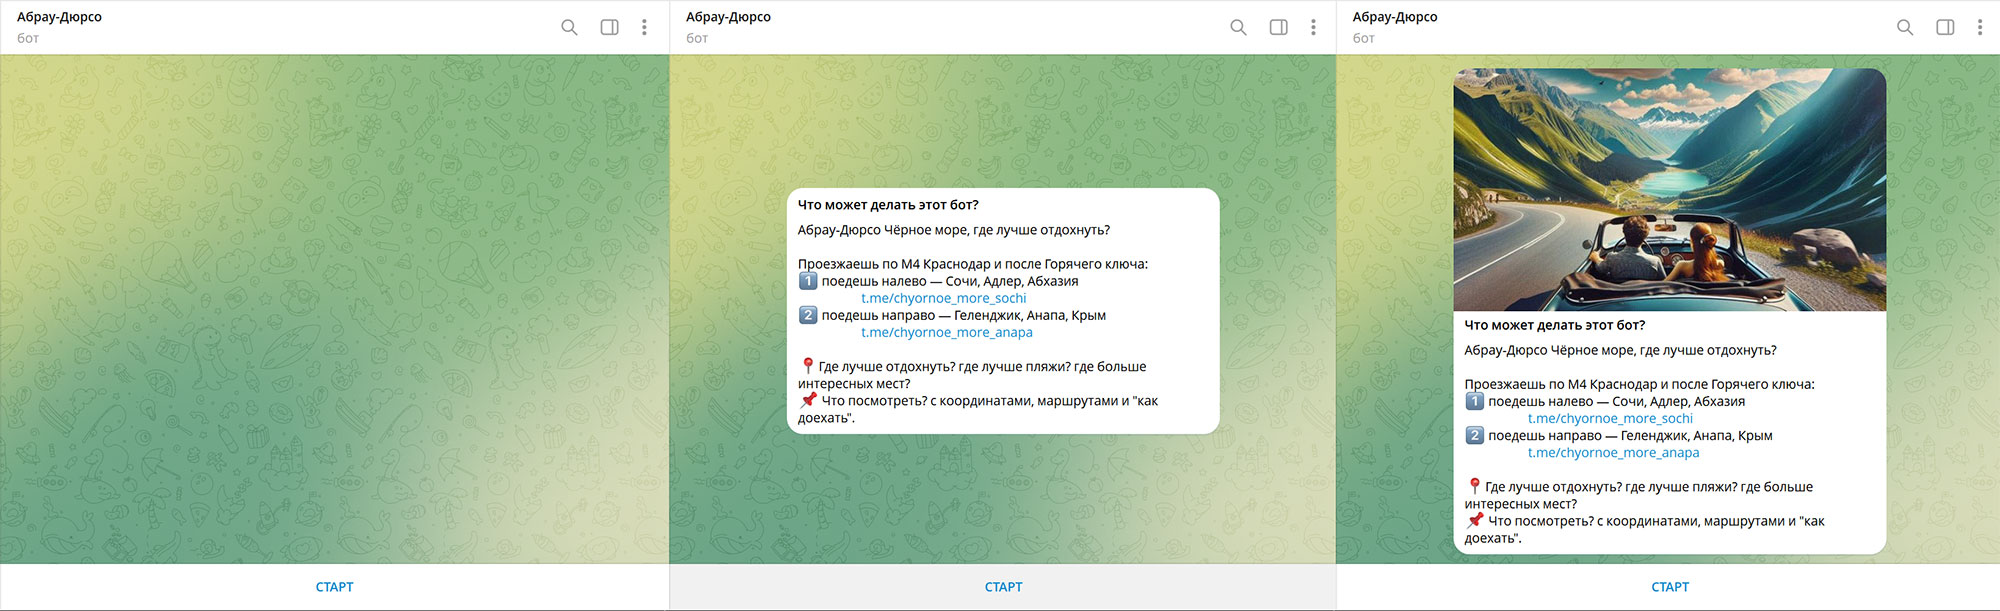Click СТАРТ button in left panel
Image resolution: width=2000 pixels, height=611 pixels.
[x=334, y=587]
